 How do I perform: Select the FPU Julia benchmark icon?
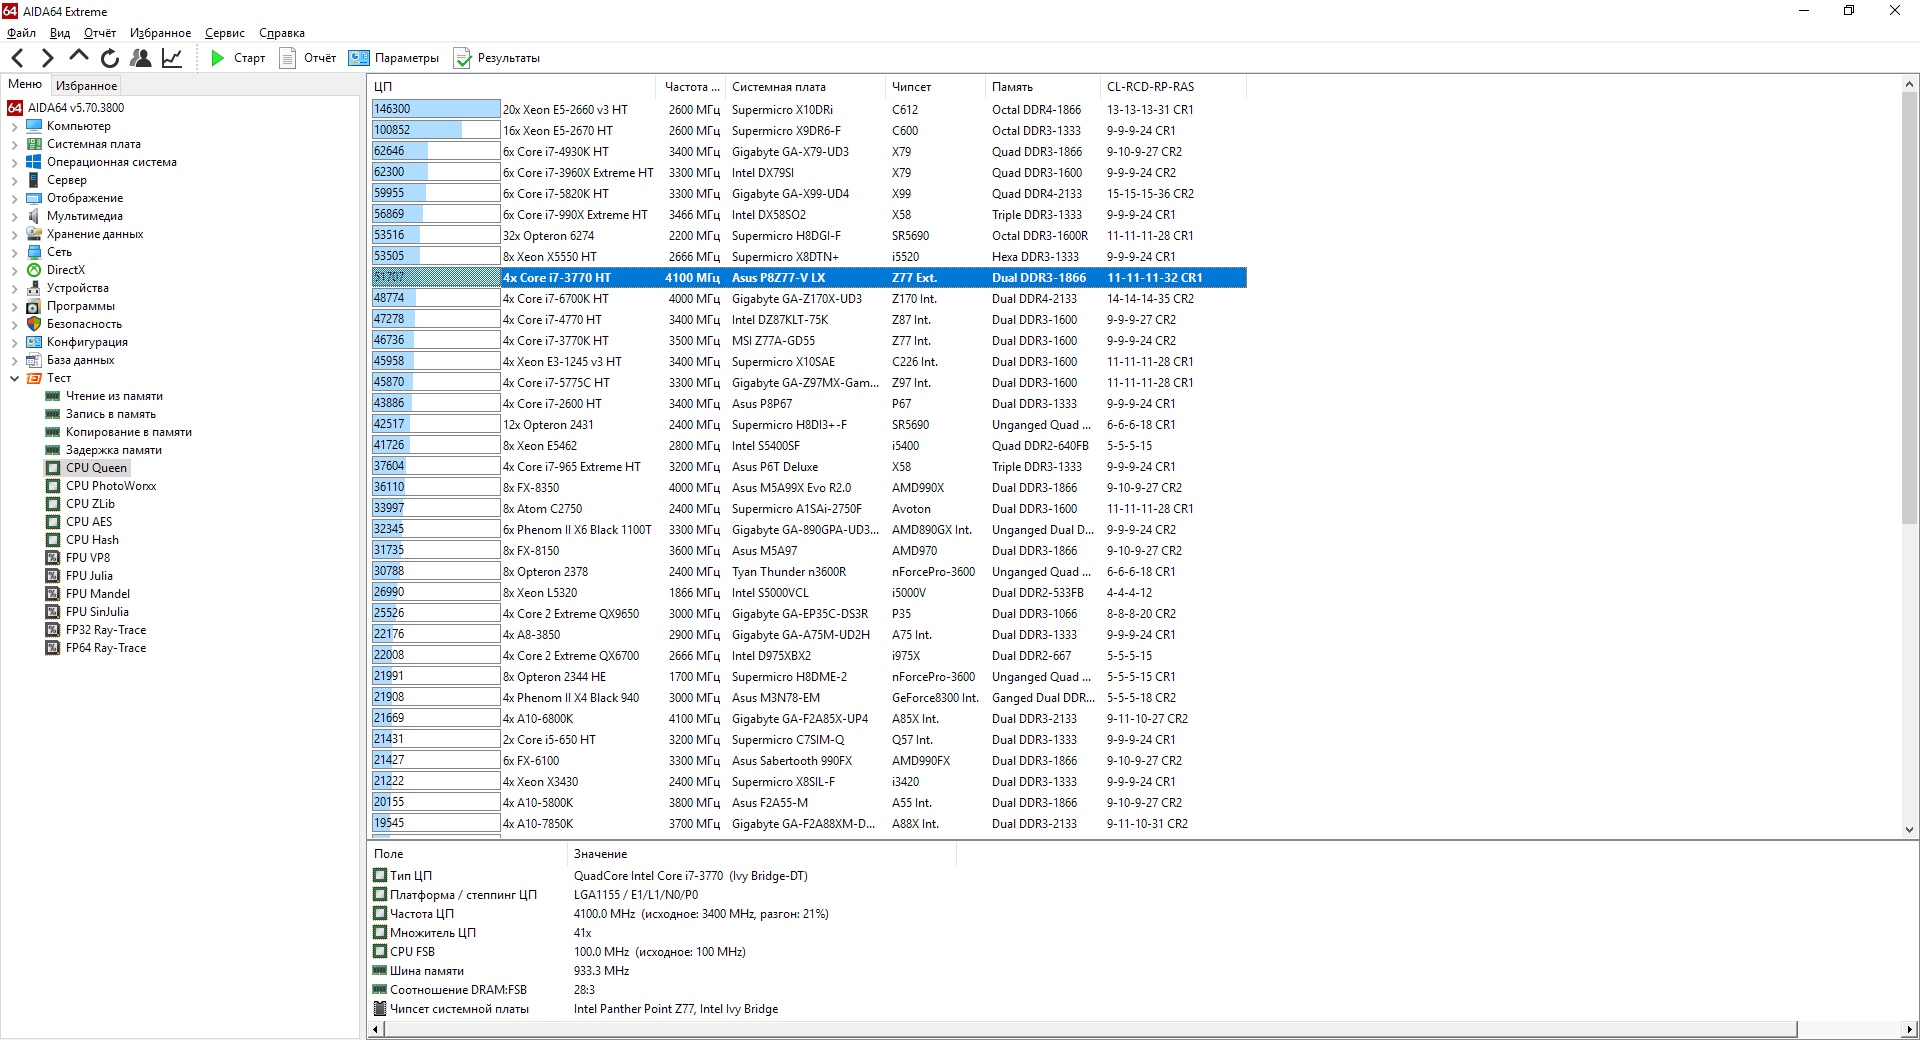pos(53,576)
